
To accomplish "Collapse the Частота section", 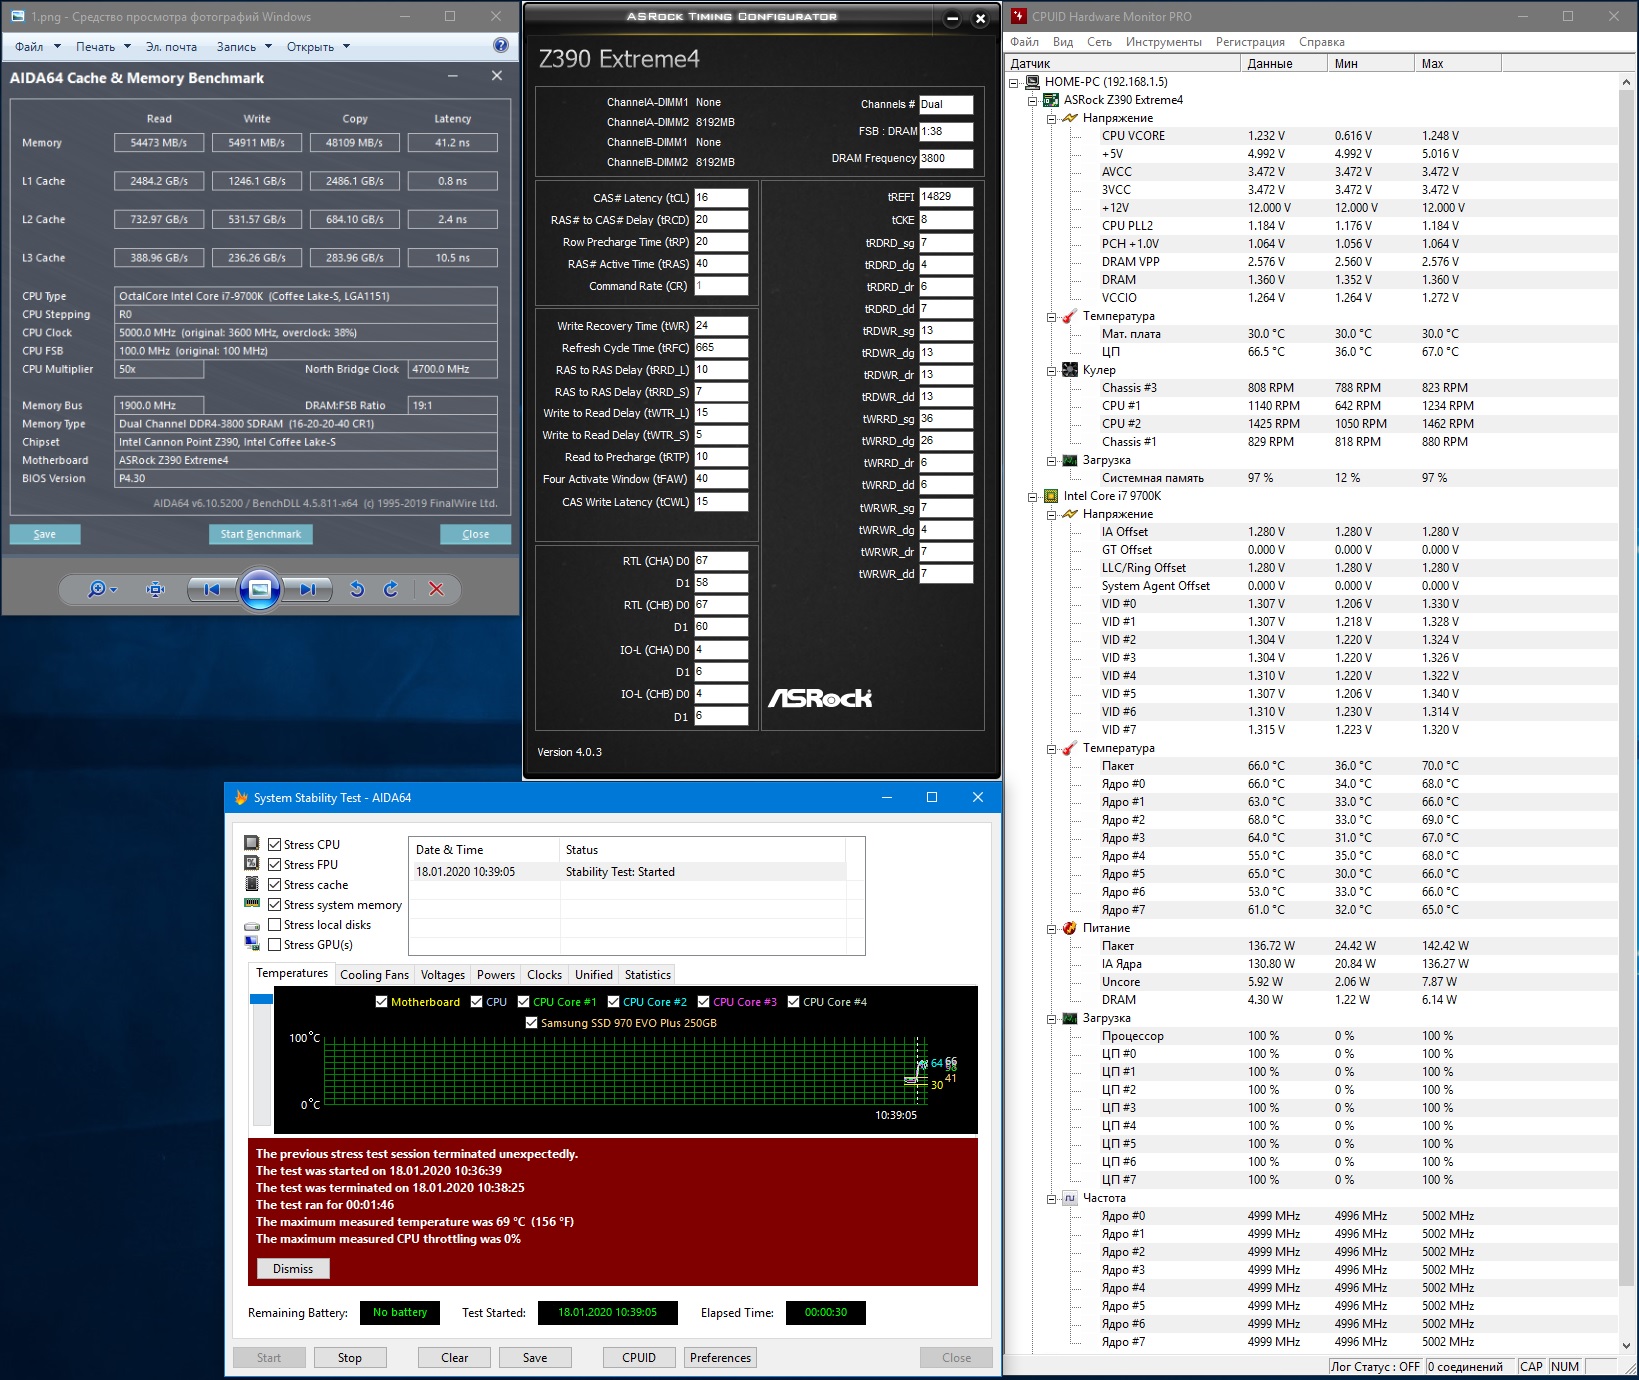I will point(1052,1198).
